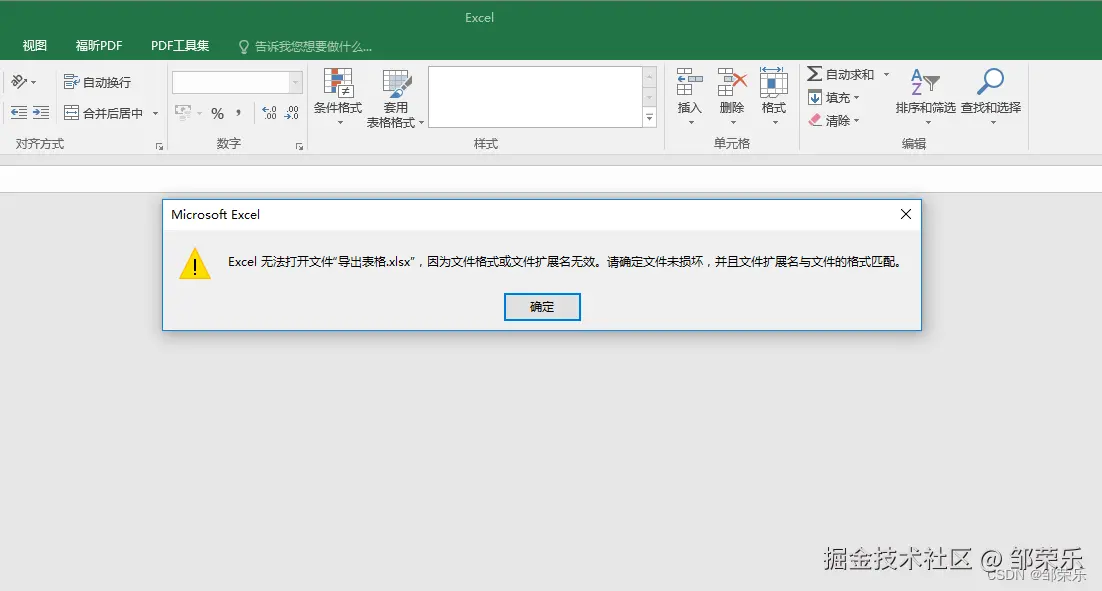The width and height of the screenshot is (1102, 591).
Task: Toggle 合并后居中 merge and center
Action: point(104,112)
